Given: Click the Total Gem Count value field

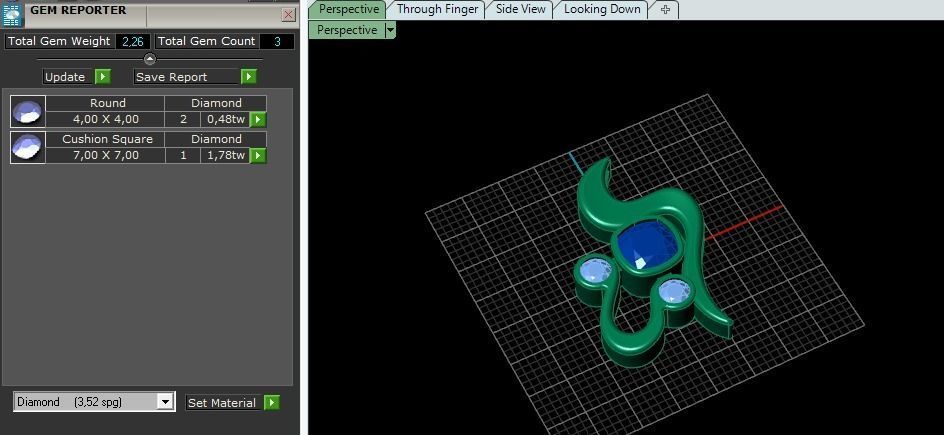Looking at the screenshot, I should (x=277, y=42).
